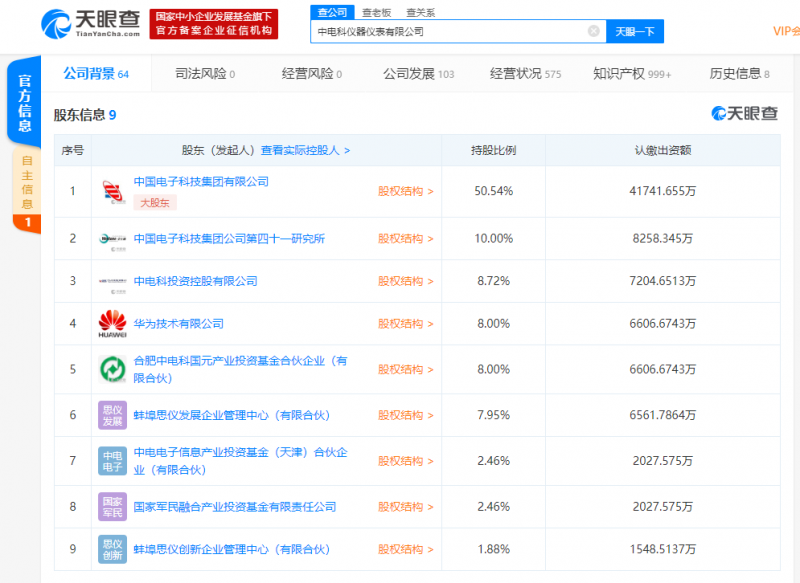Expand 股权结构 for 华为技术有限公司
Screen dimensions: 800x583
pyautogui.click(x=405, y=324)
